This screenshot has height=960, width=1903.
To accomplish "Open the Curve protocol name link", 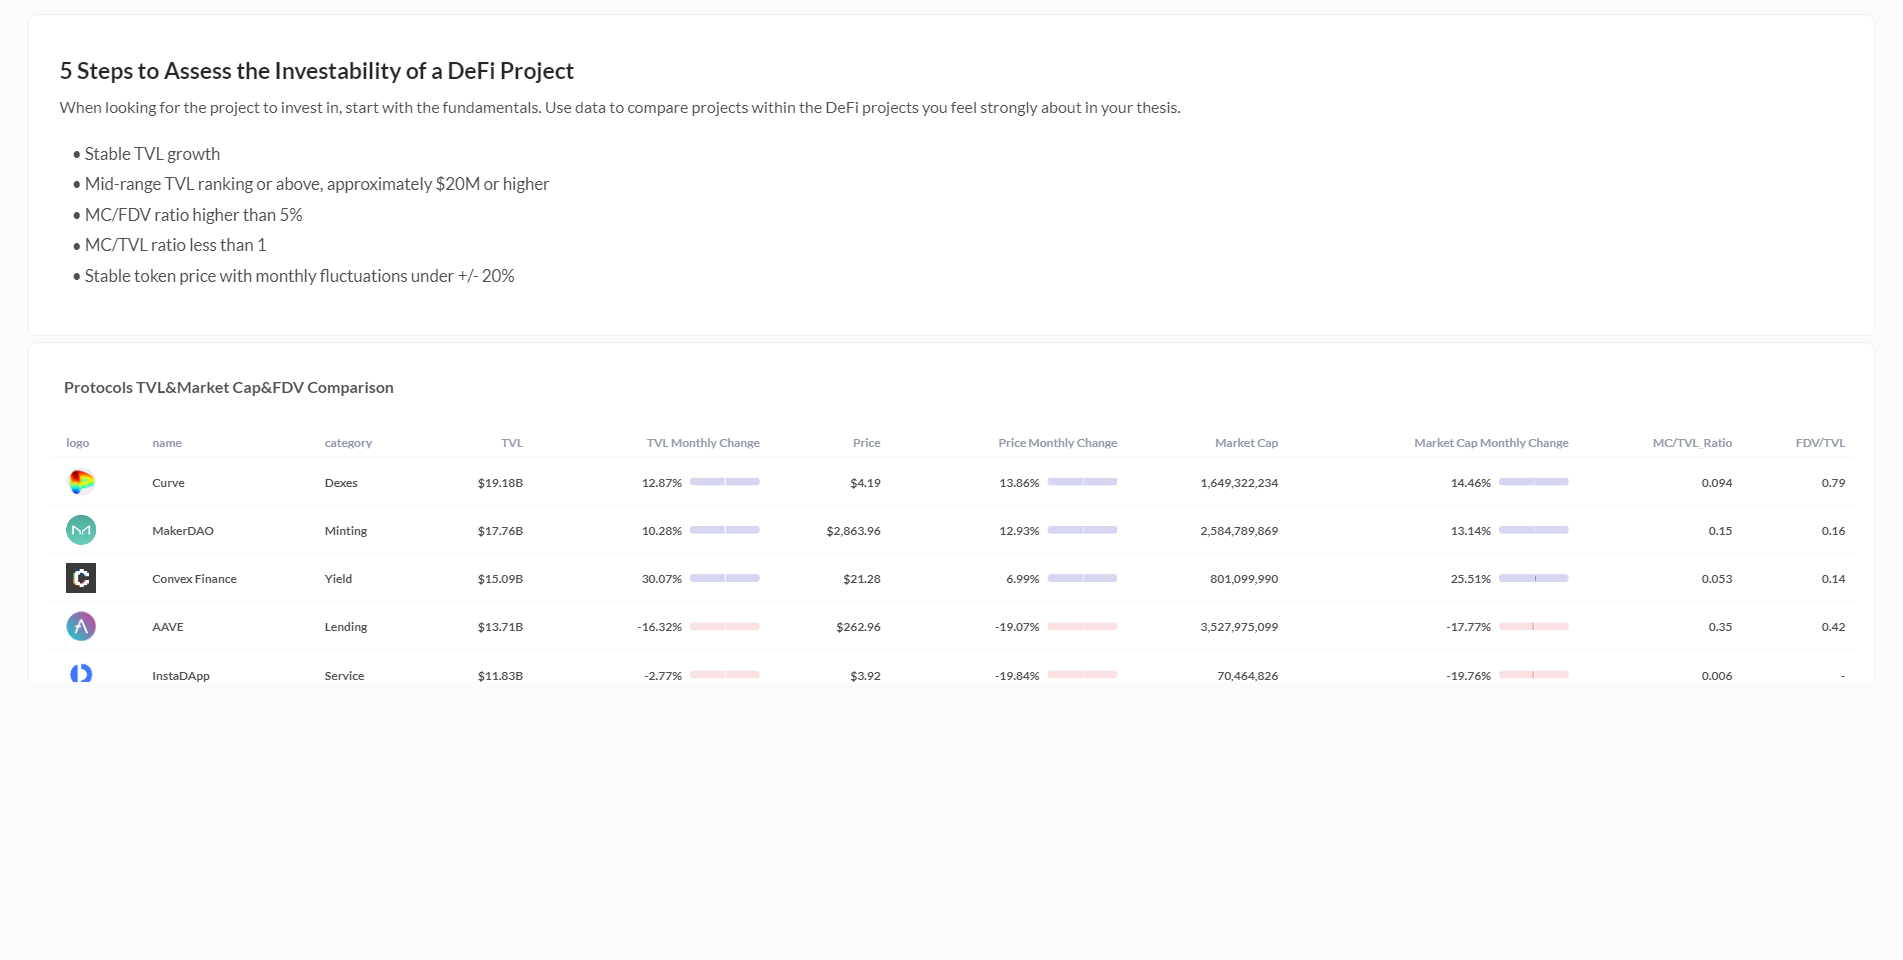I will coord(168,482).
